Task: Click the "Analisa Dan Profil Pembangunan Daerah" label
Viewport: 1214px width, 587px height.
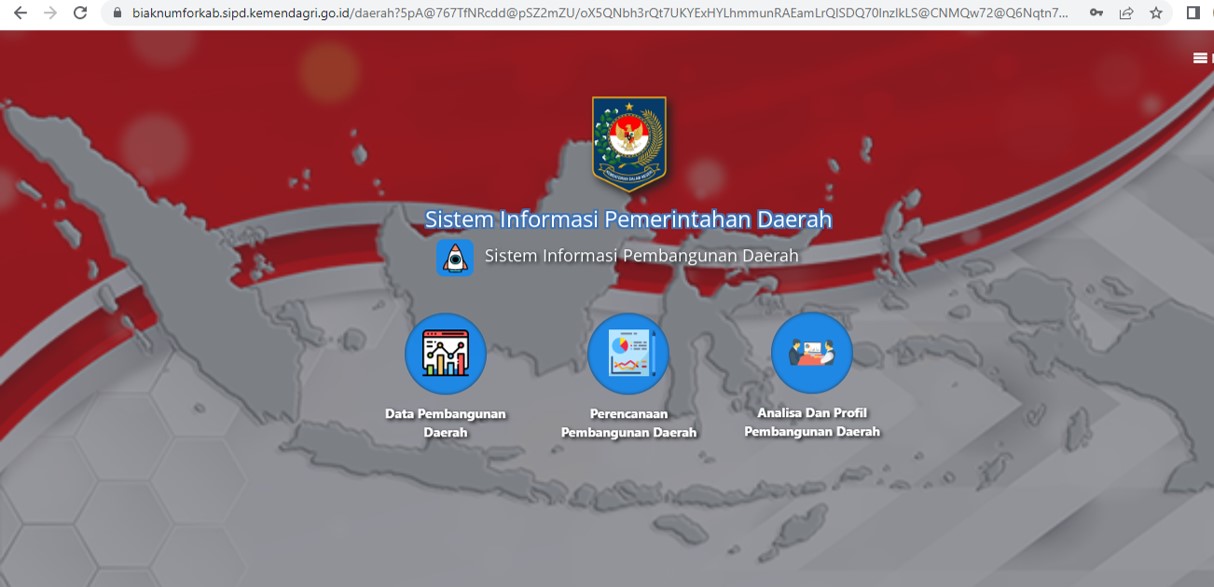Action: click(811, 422)
